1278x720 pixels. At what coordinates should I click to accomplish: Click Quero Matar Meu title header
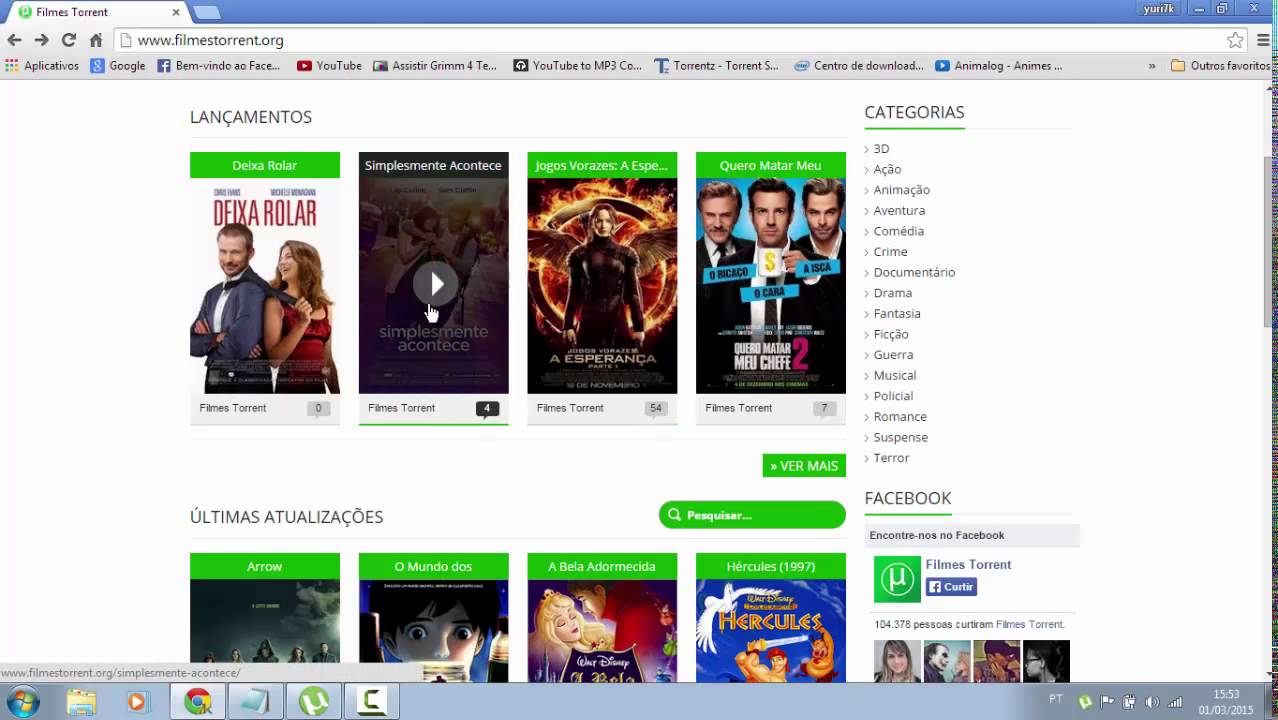click(x=771, y=165)
